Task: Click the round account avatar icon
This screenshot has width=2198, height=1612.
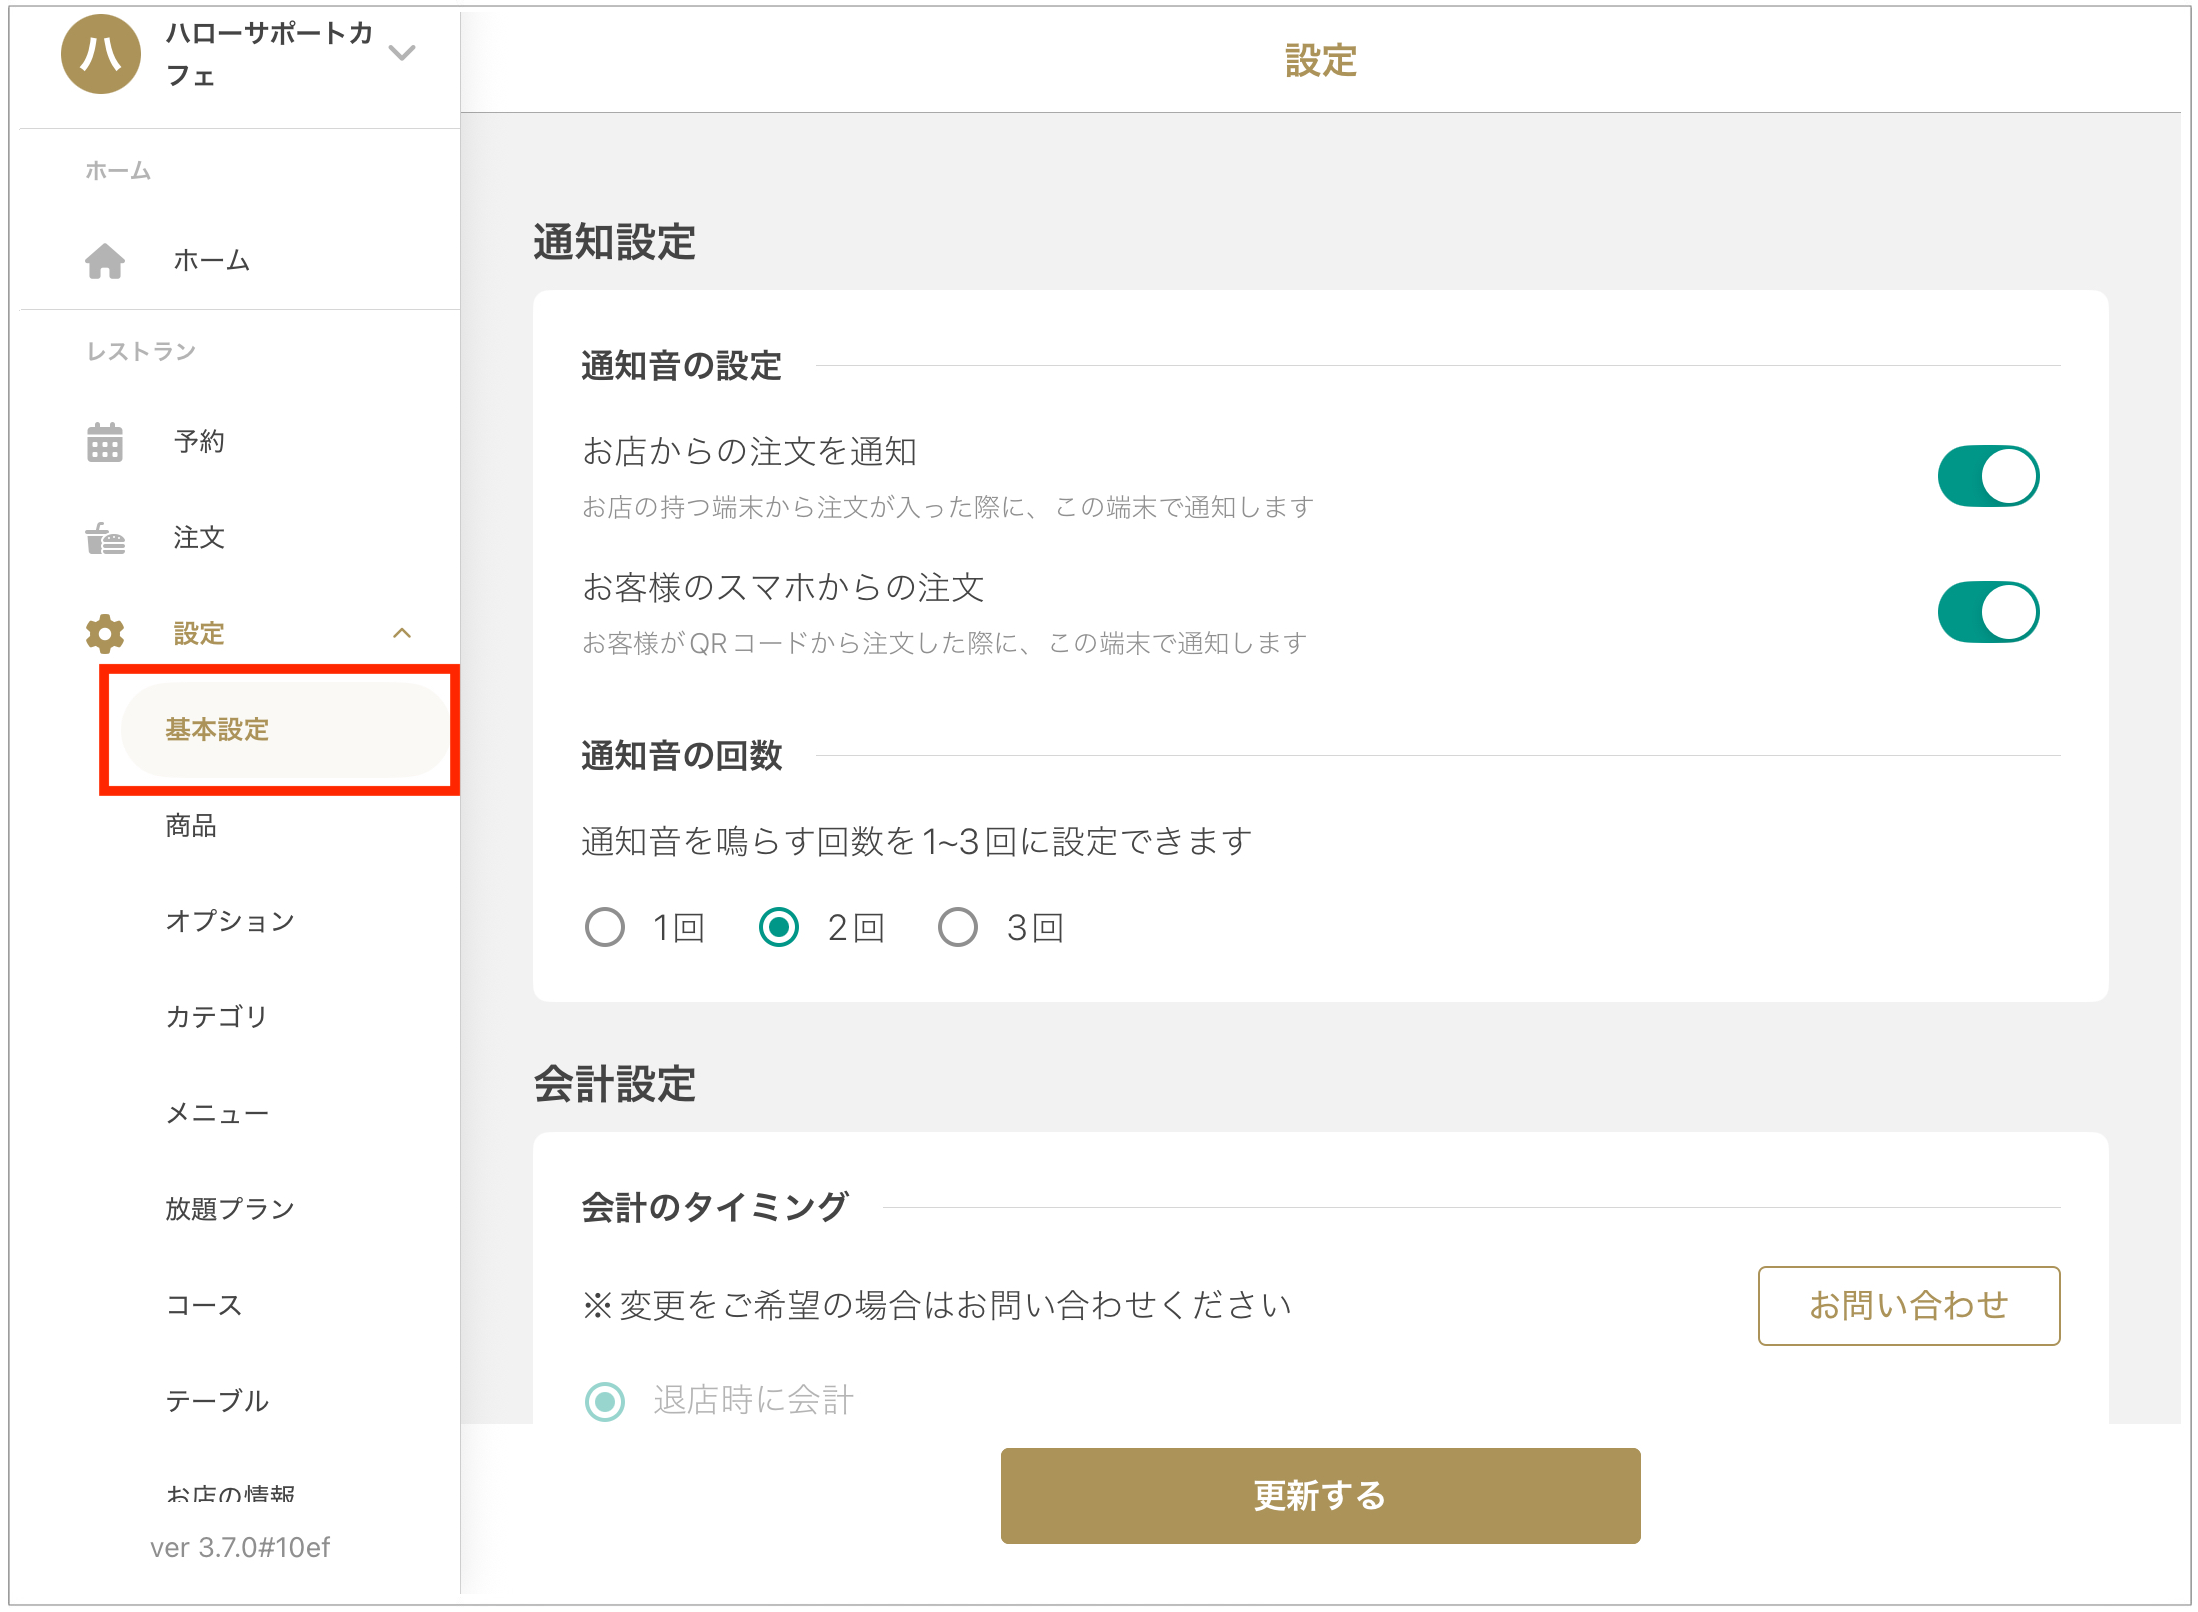Action: click(101, 54)
